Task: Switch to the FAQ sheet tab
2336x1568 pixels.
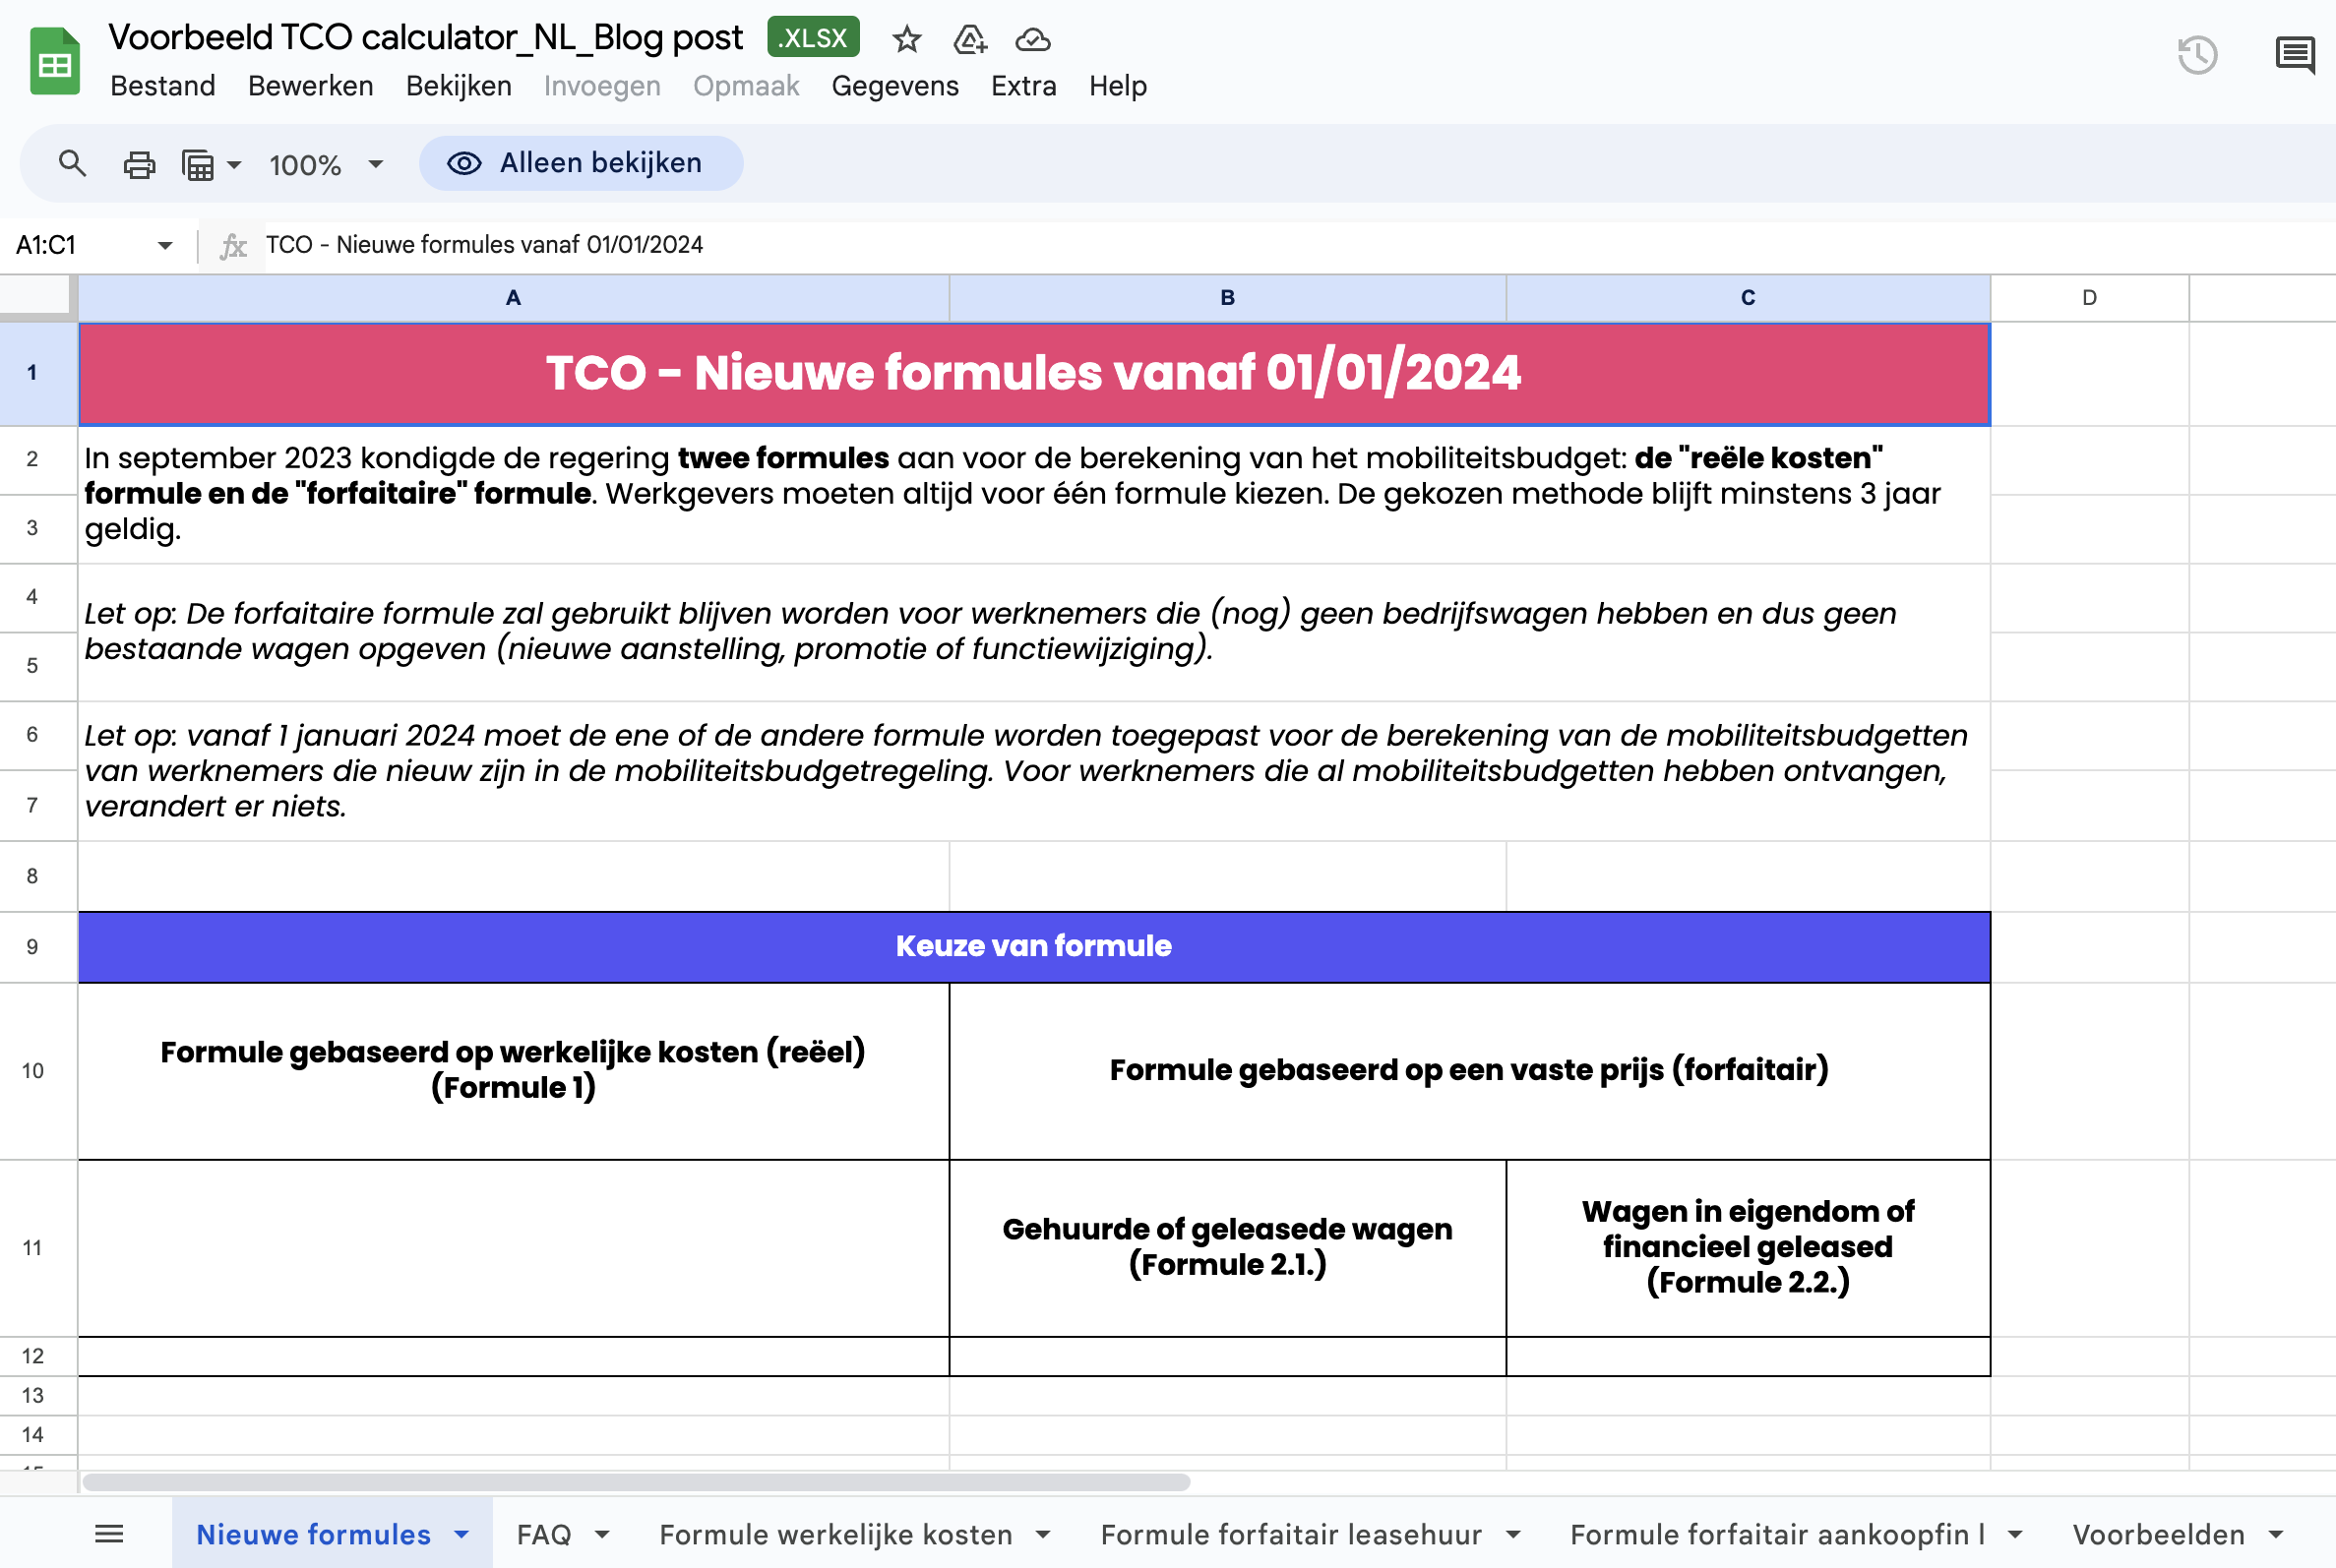Action: point(544,1534)
